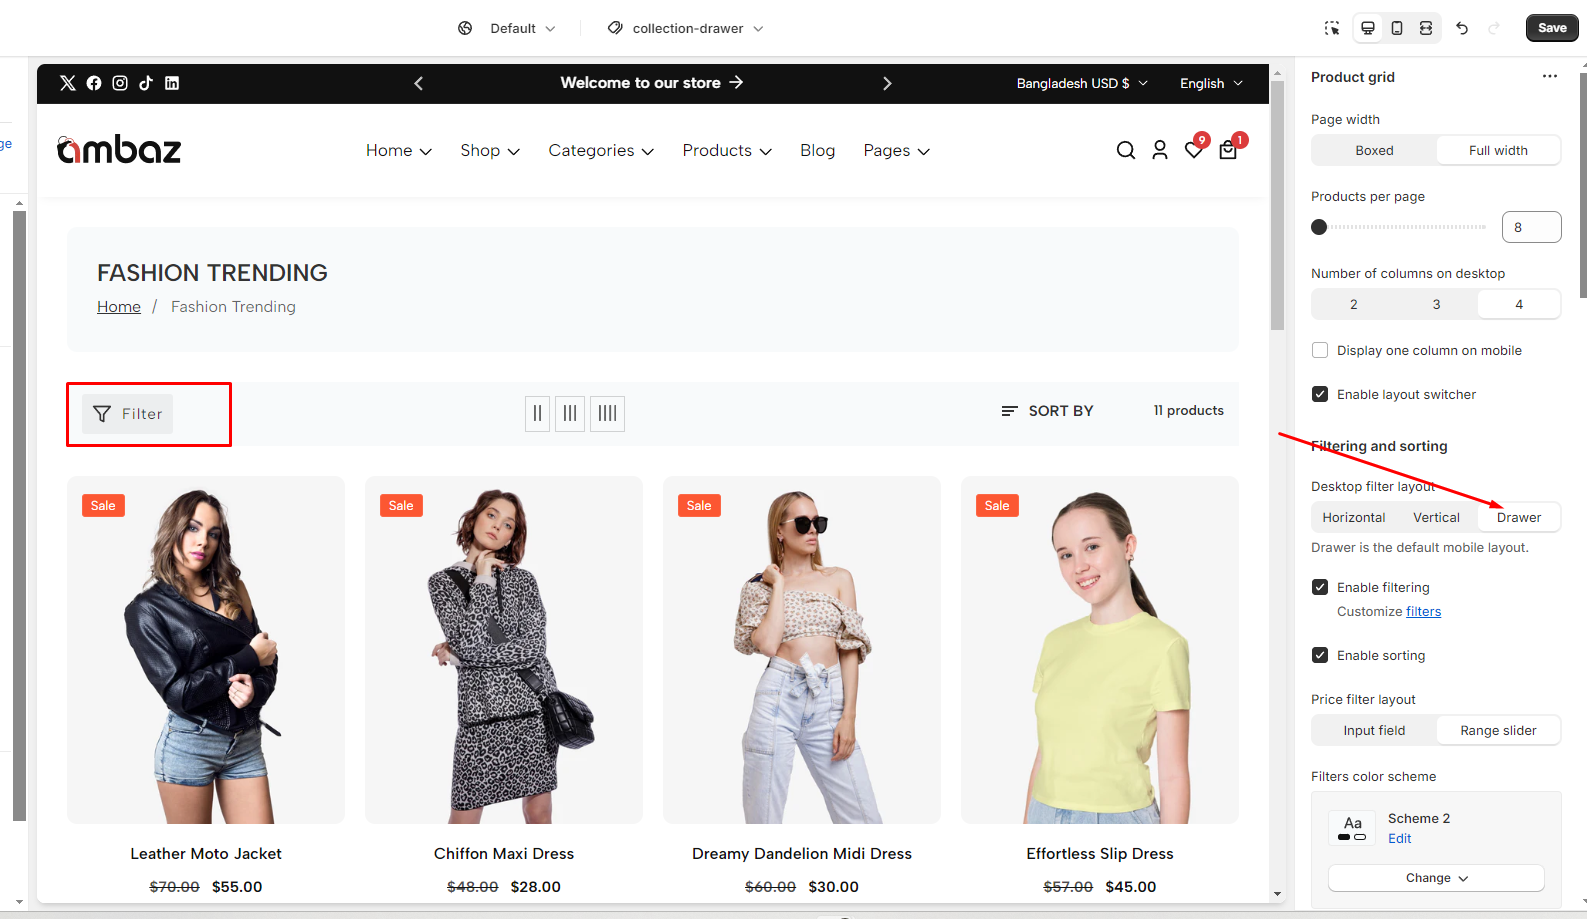
Task: Open the Customize filters link
Action: click(1423, 611)
